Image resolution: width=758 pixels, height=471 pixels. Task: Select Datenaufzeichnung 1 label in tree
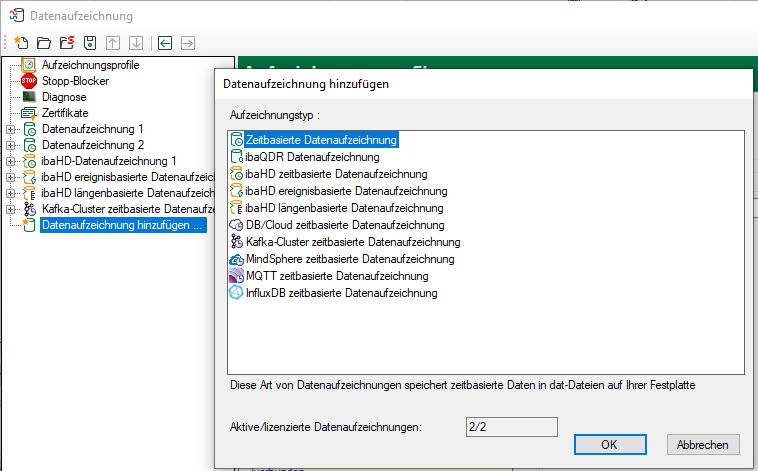tap(92, 129)
